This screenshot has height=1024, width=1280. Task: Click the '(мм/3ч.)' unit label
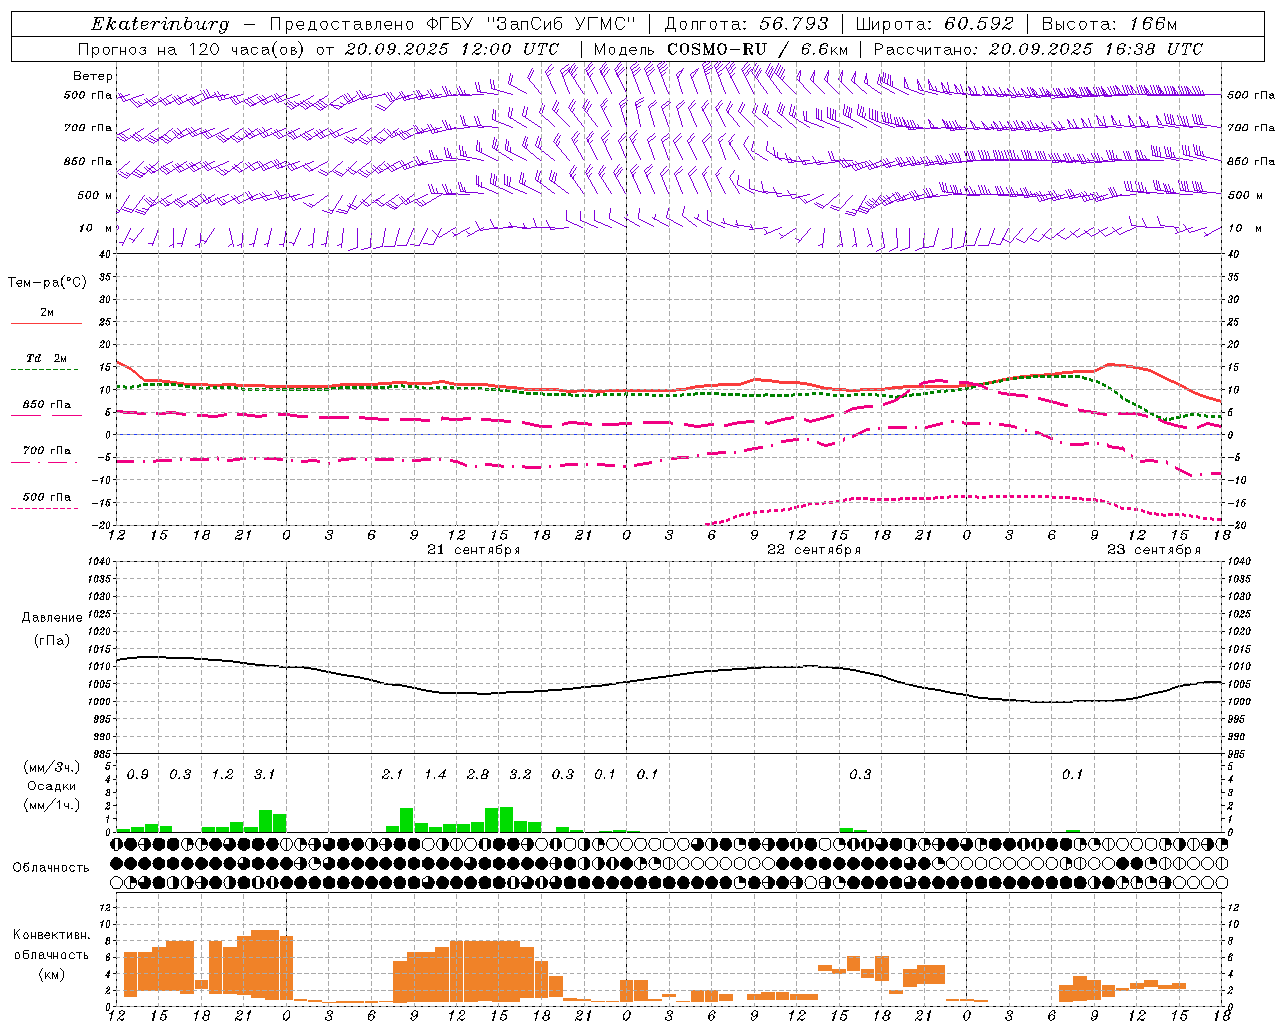(52, 767)
